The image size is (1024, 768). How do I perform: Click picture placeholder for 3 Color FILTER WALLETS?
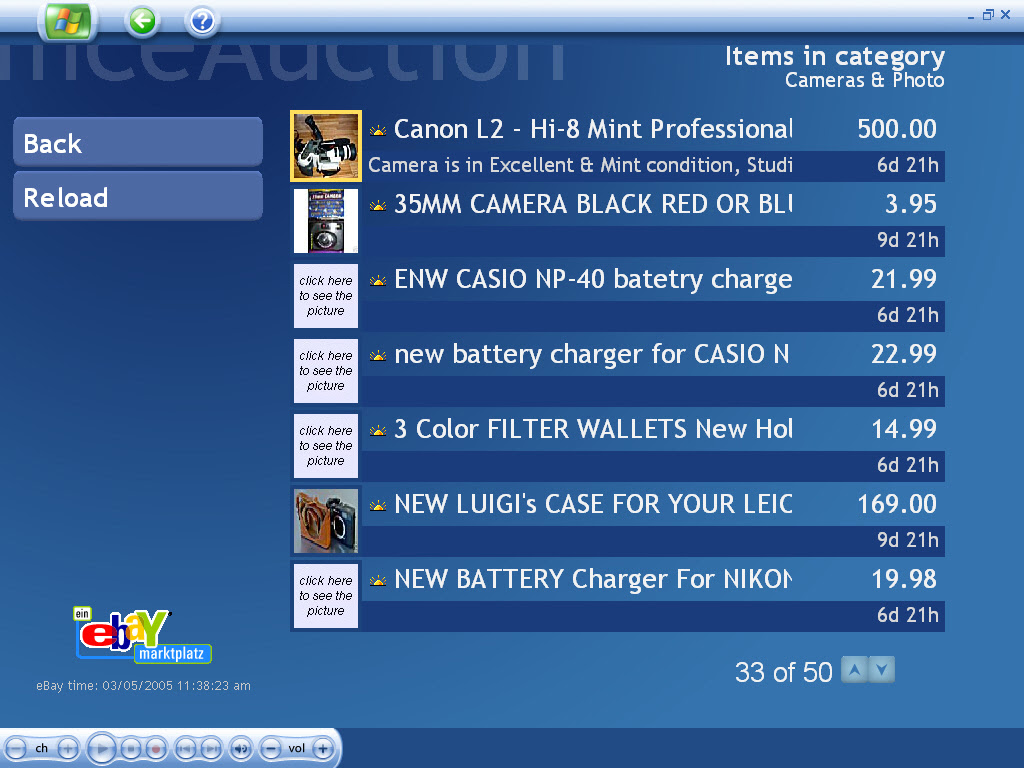[x=326, y=446]
